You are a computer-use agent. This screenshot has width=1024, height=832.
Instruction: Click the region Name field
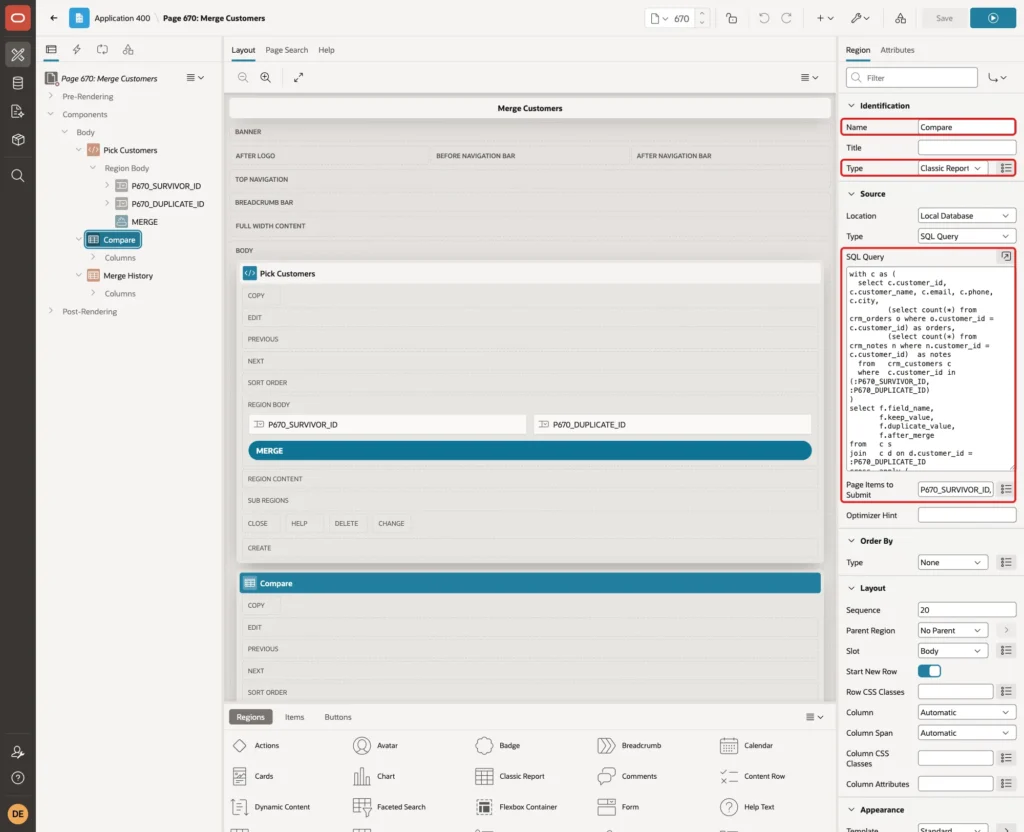[x=966, y=127]
